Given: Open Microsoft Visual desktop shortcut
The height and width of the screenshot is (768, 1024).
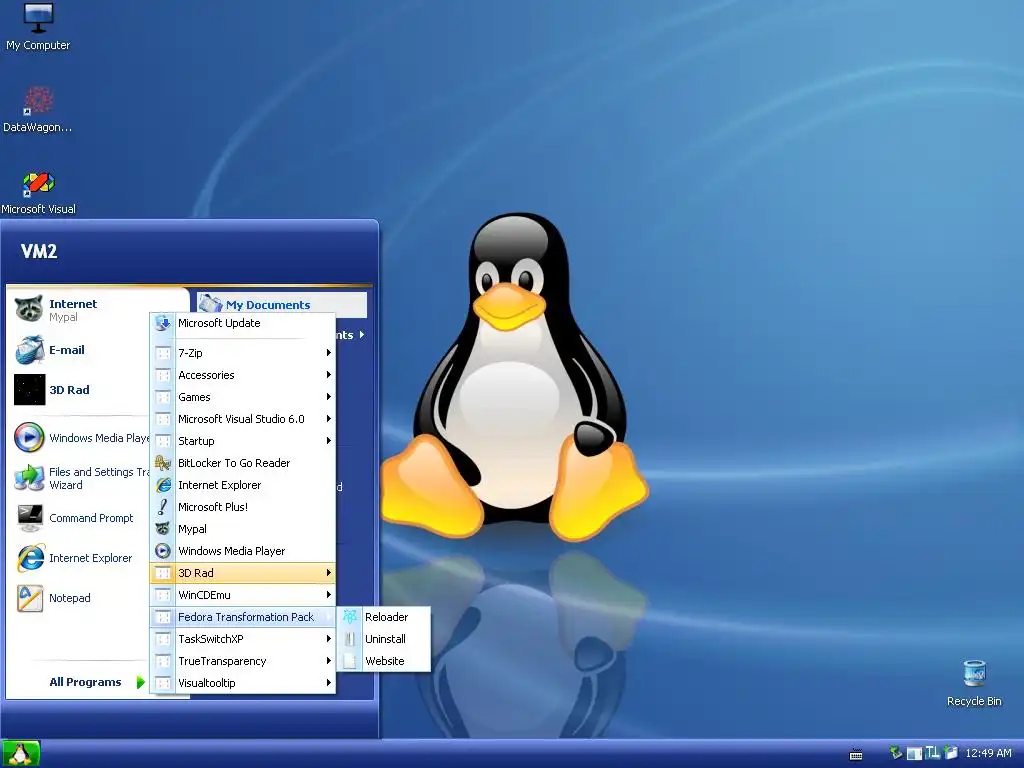Looking at the screenshot, I should pyautogui.click(x=38, y=192).
